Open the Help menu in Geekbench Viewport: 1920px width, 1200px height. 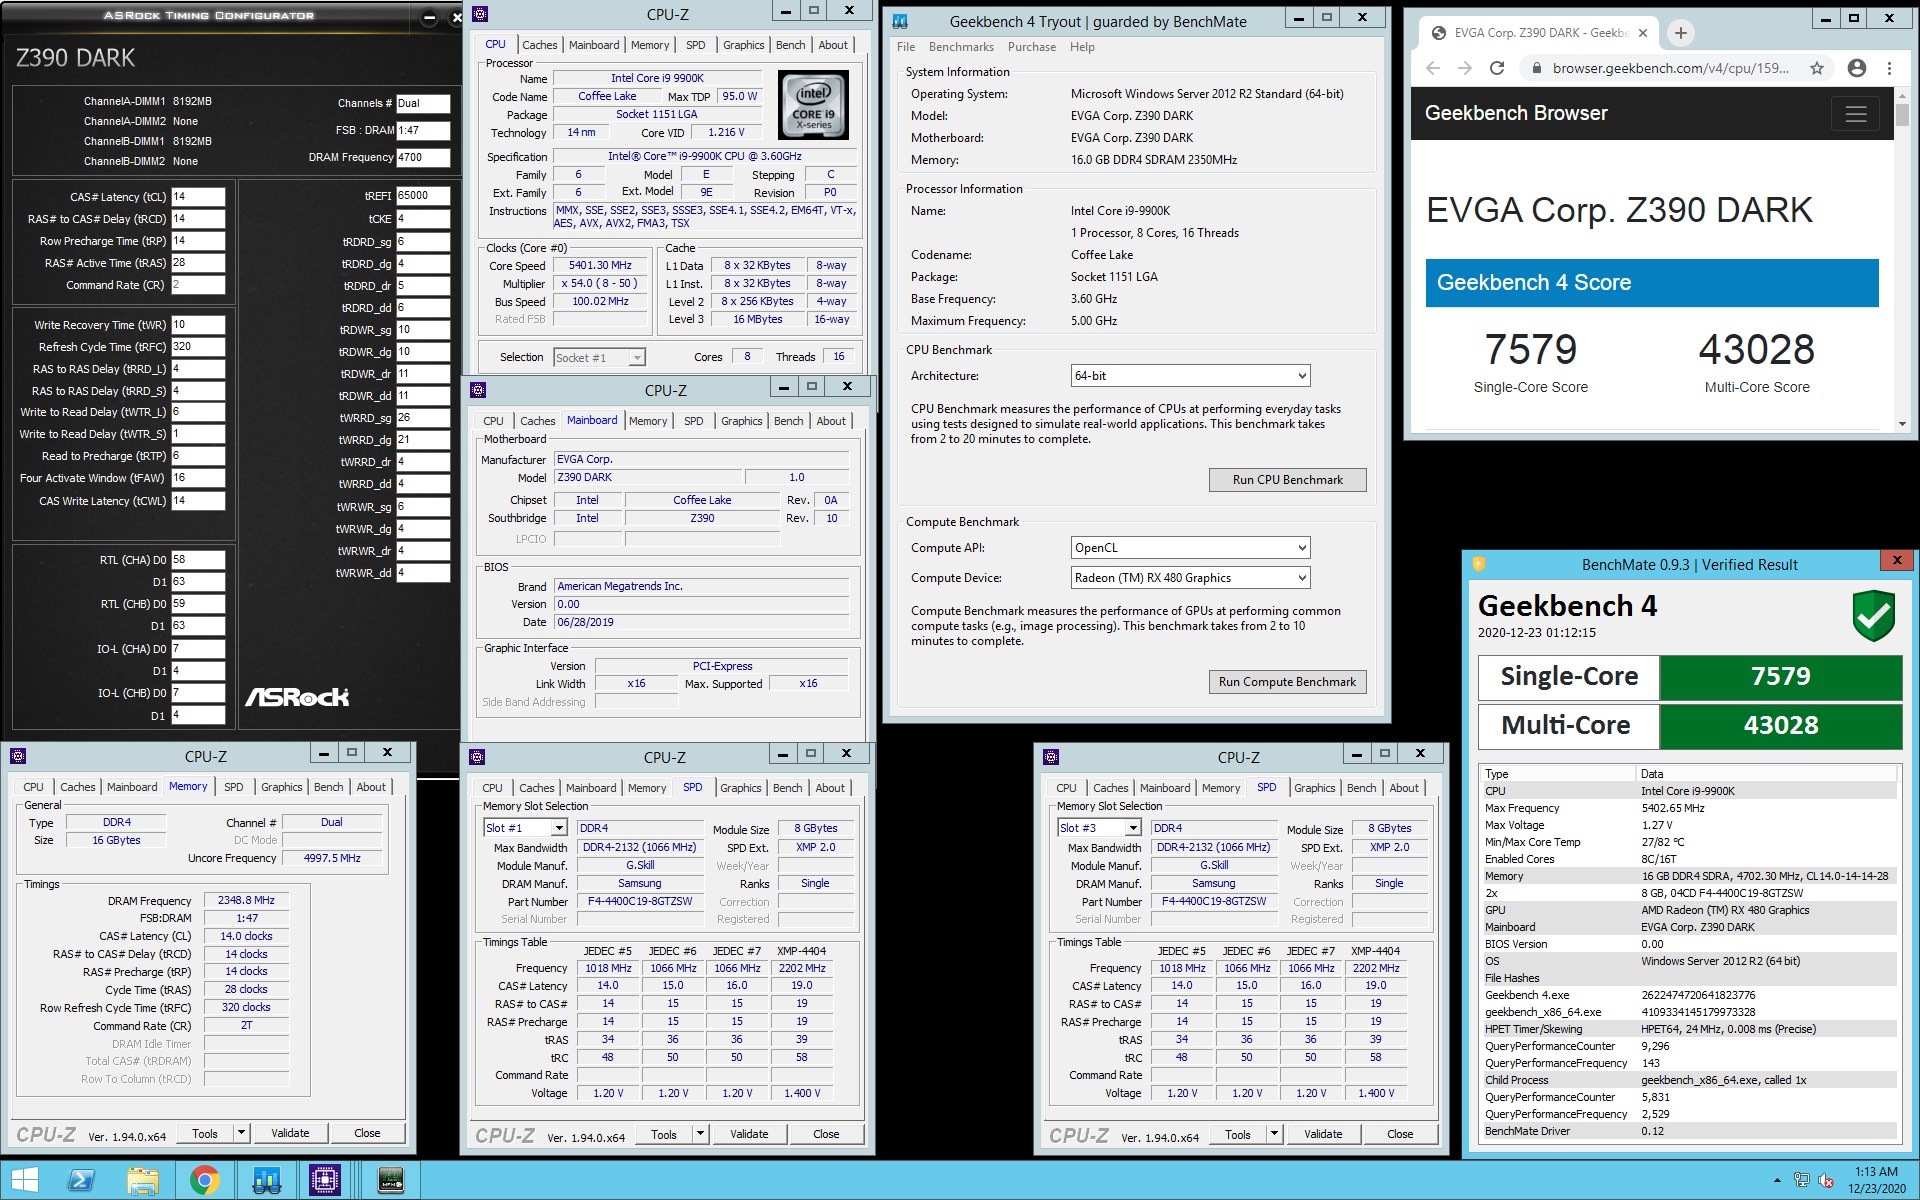(x=1082, y=47)
